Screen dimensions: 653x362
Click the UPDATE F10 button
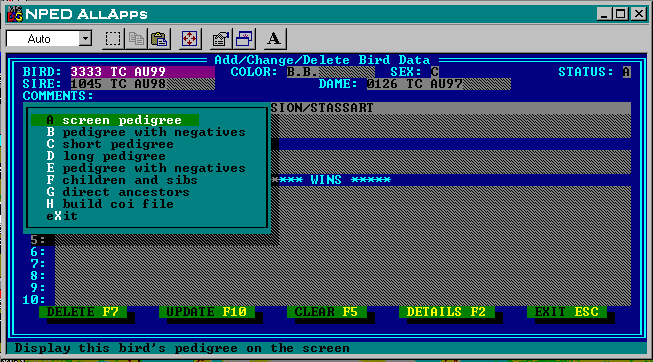207,312
